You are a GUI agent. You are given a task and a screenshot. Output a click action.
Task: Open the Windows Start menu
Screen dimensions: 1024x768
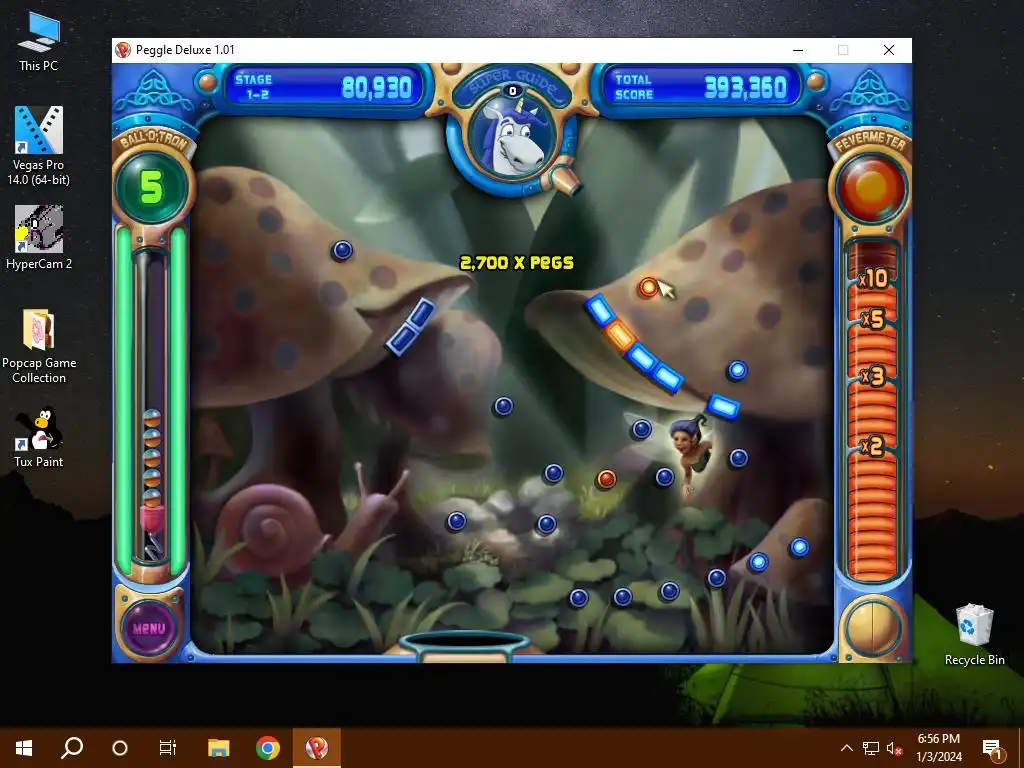pyautogui.click(x=24, y=748)
